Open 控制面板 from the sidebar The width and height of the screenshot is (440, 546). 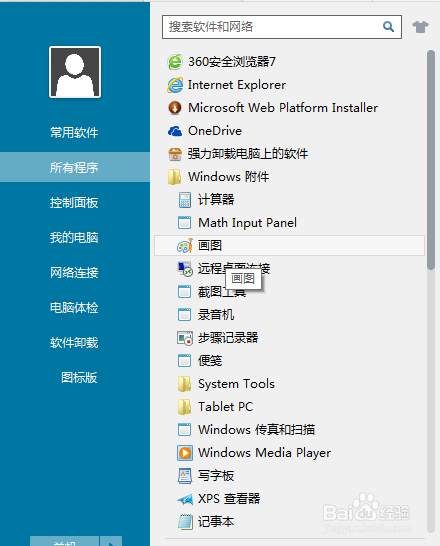pos(74,203)
